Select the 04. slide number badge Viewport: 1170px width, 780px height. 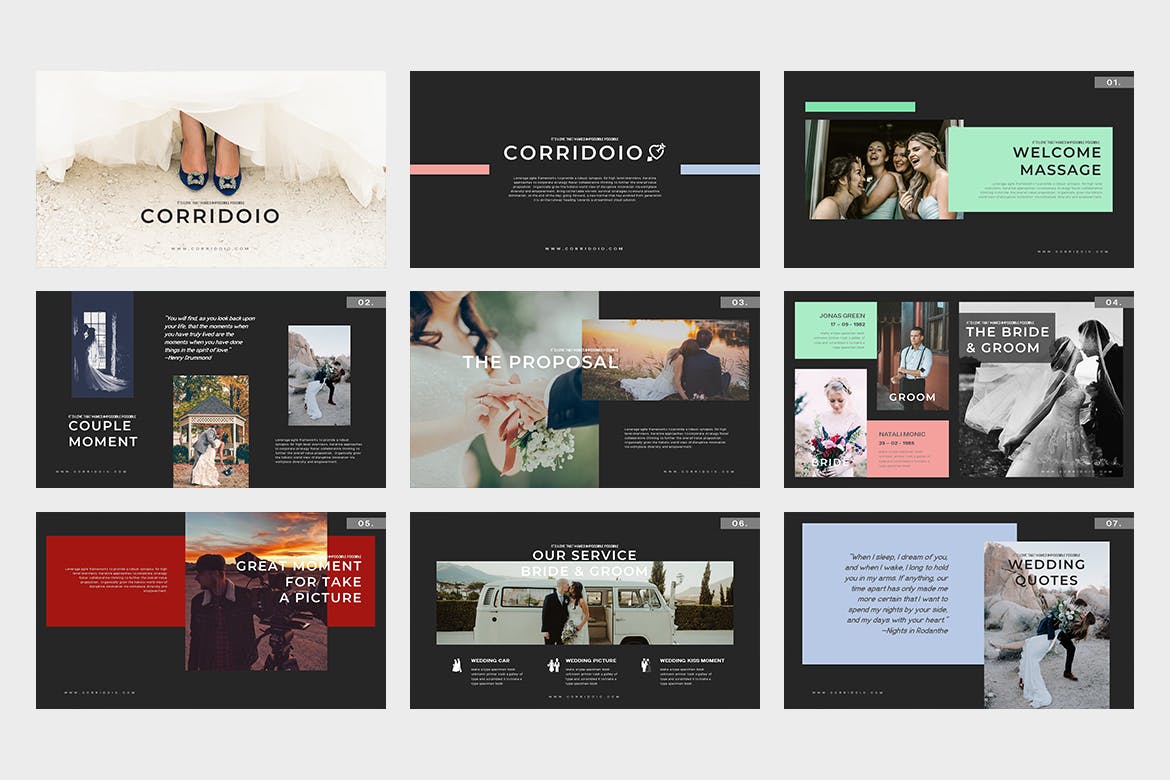1114,302
